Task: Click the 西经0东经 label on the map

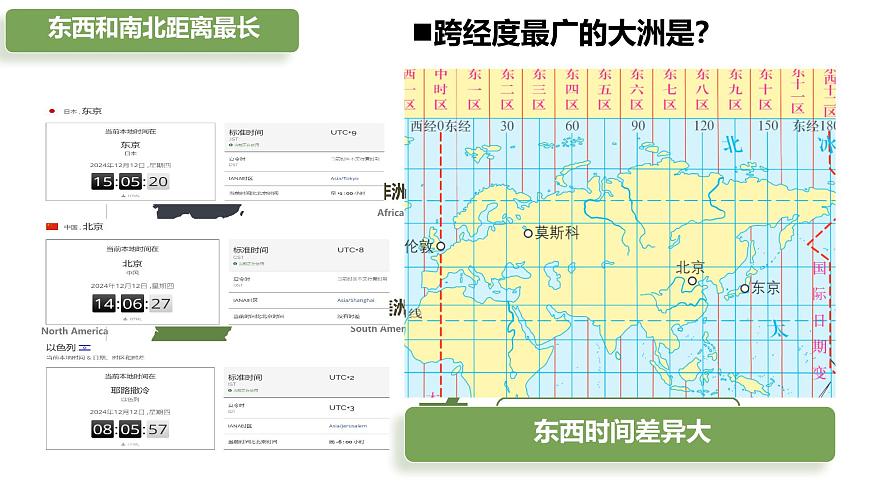Action: point(441,127)
